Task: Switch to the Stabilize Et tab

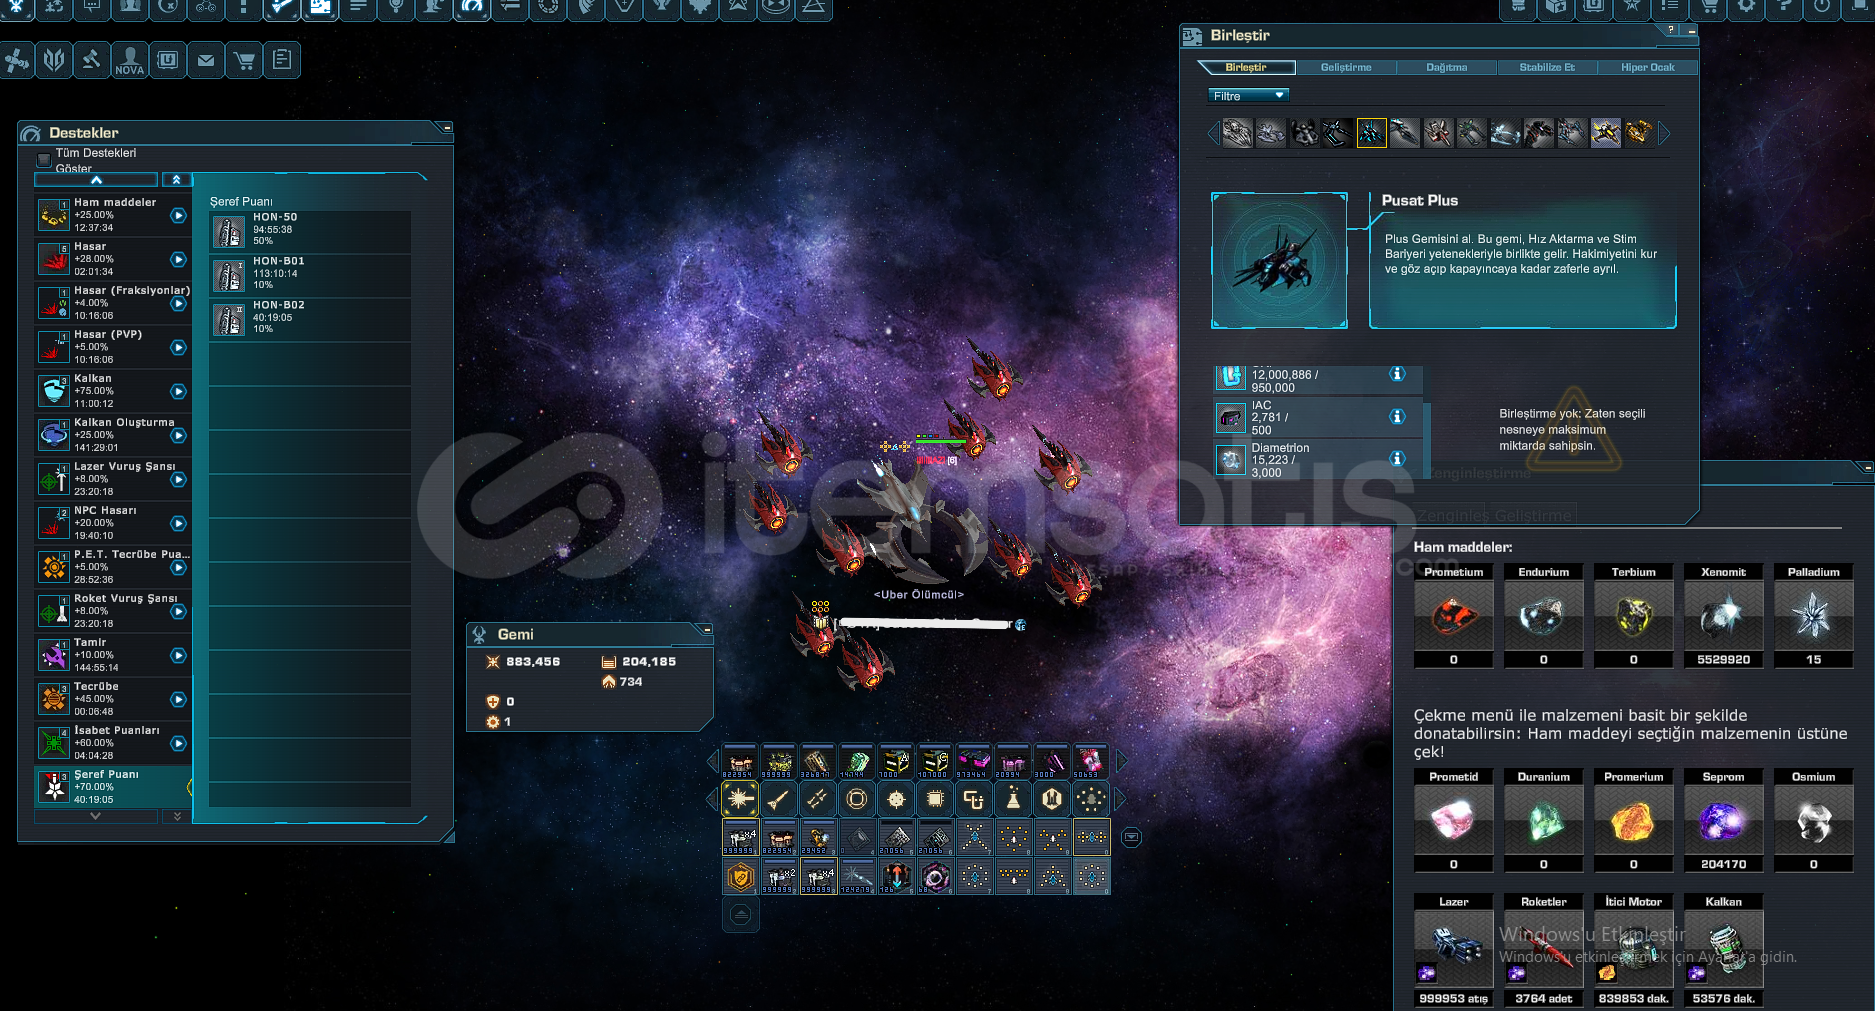Action: coord(1547,68)
